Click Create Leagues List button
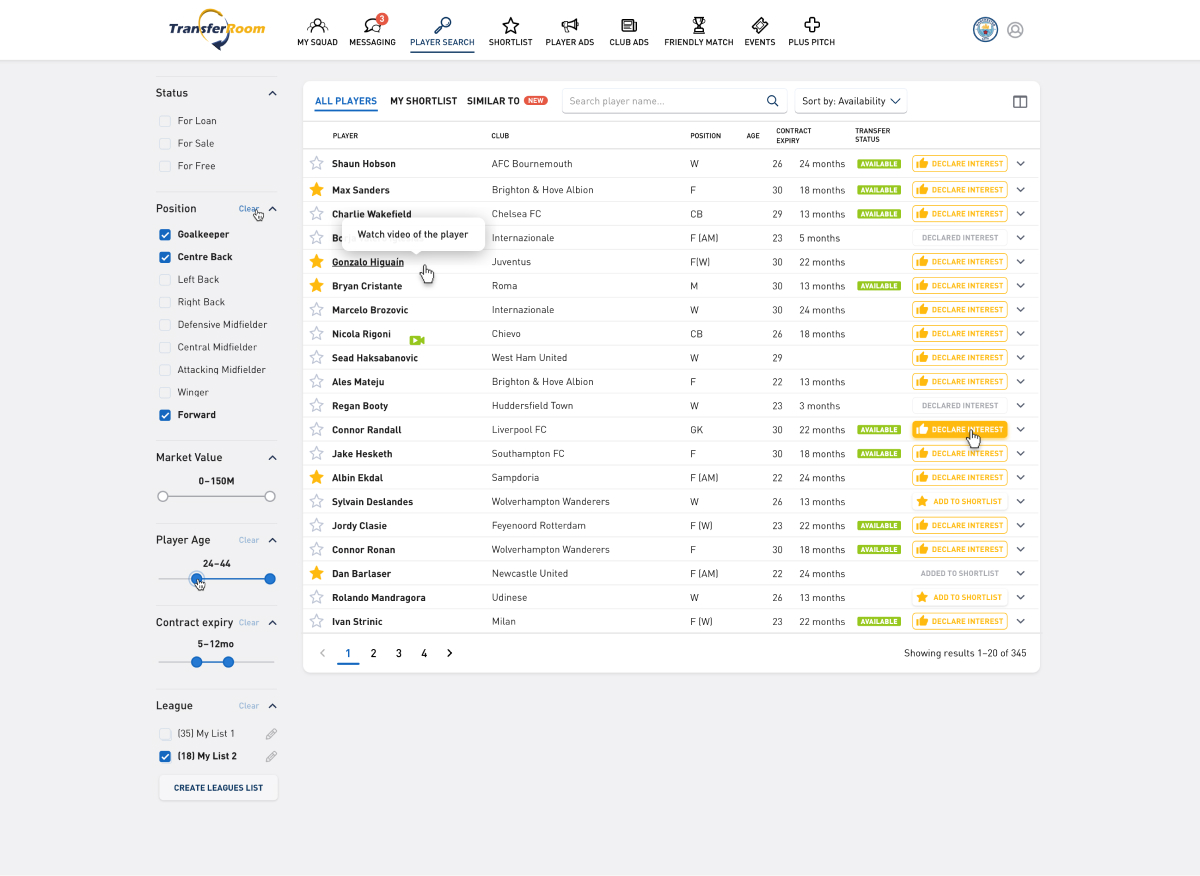Viewport: 1200px width, 876px height. (x=218, y=788)
